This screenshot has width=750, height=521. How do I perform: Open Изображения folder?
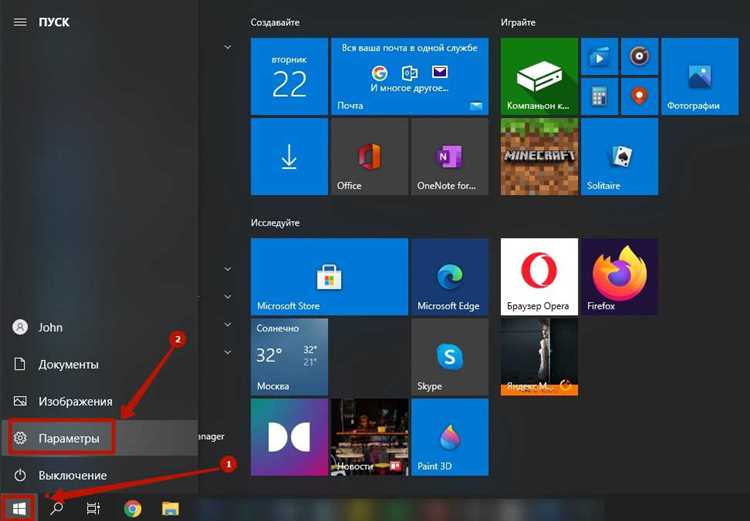[99, 401]
